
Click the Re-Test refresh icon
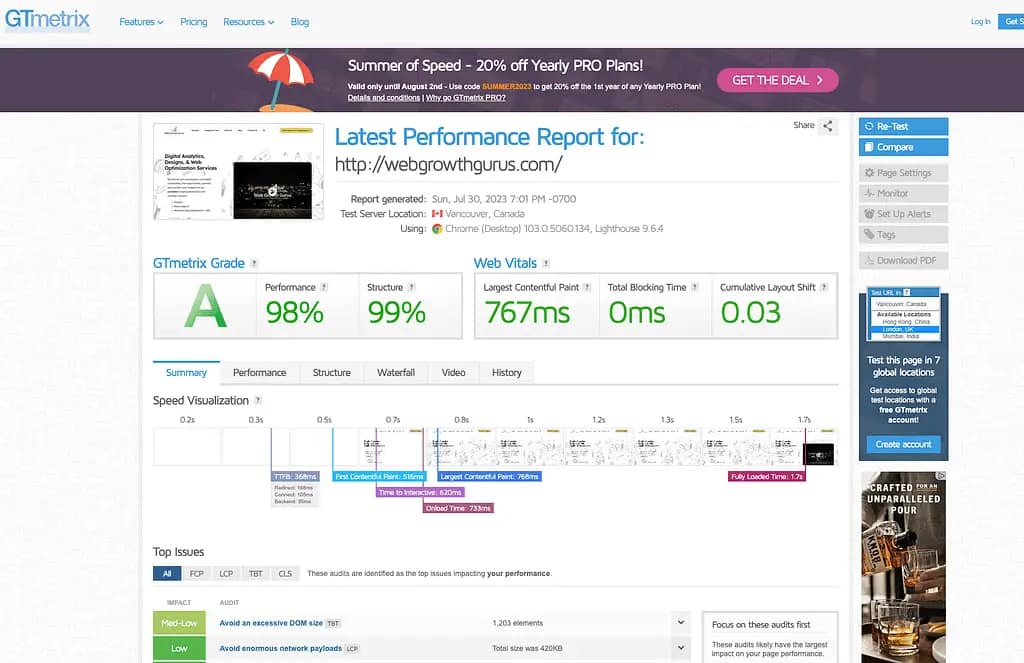tap(869, 126)
